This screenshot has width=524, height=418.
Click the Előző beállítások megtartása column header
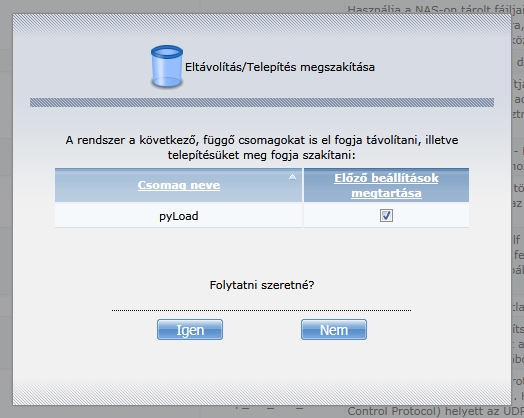pos(386,185)
